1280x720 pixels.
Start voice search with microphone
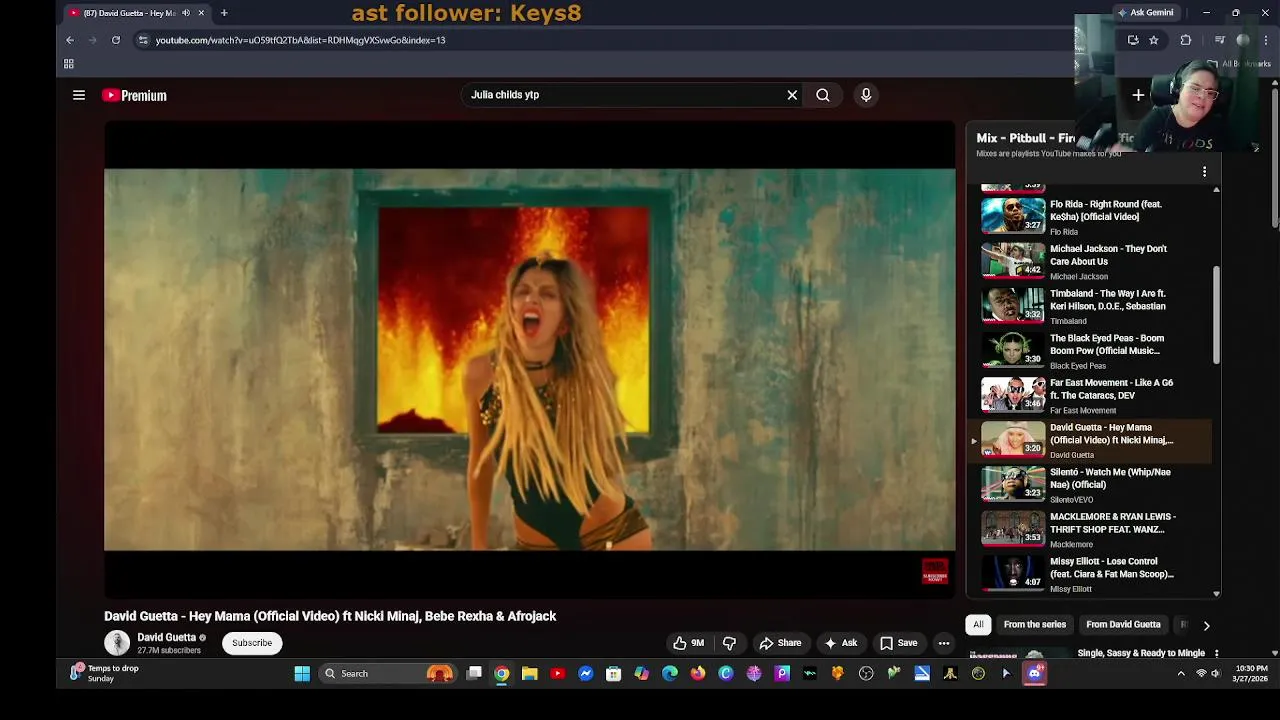(866, 95)
